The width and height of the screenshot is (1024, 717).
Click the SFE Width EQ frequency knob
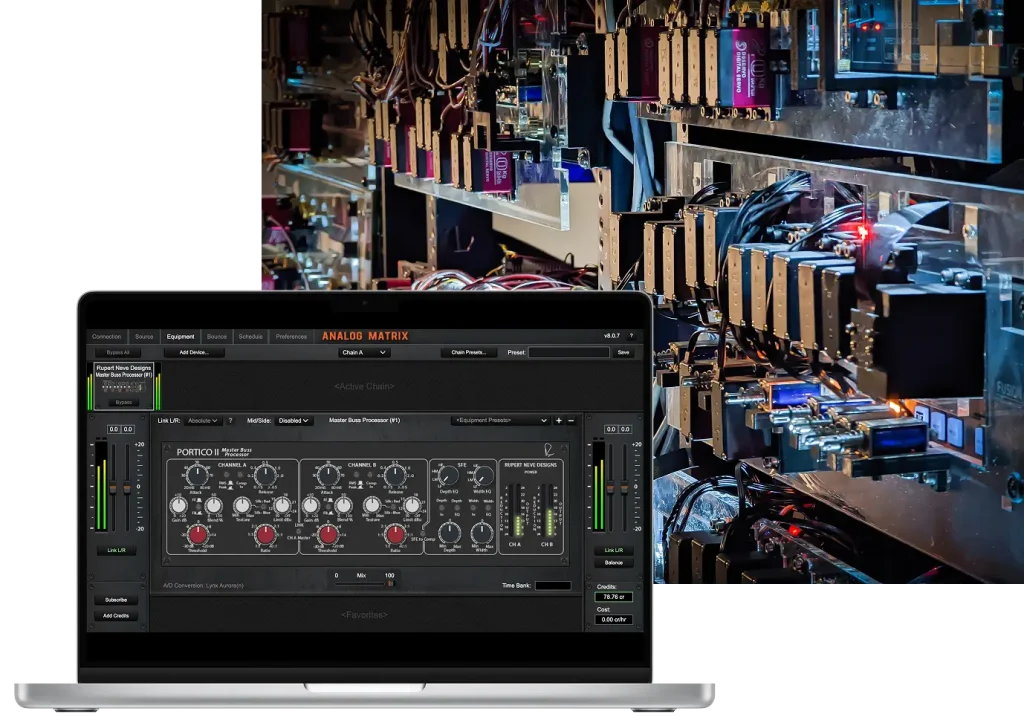[483, 476]
